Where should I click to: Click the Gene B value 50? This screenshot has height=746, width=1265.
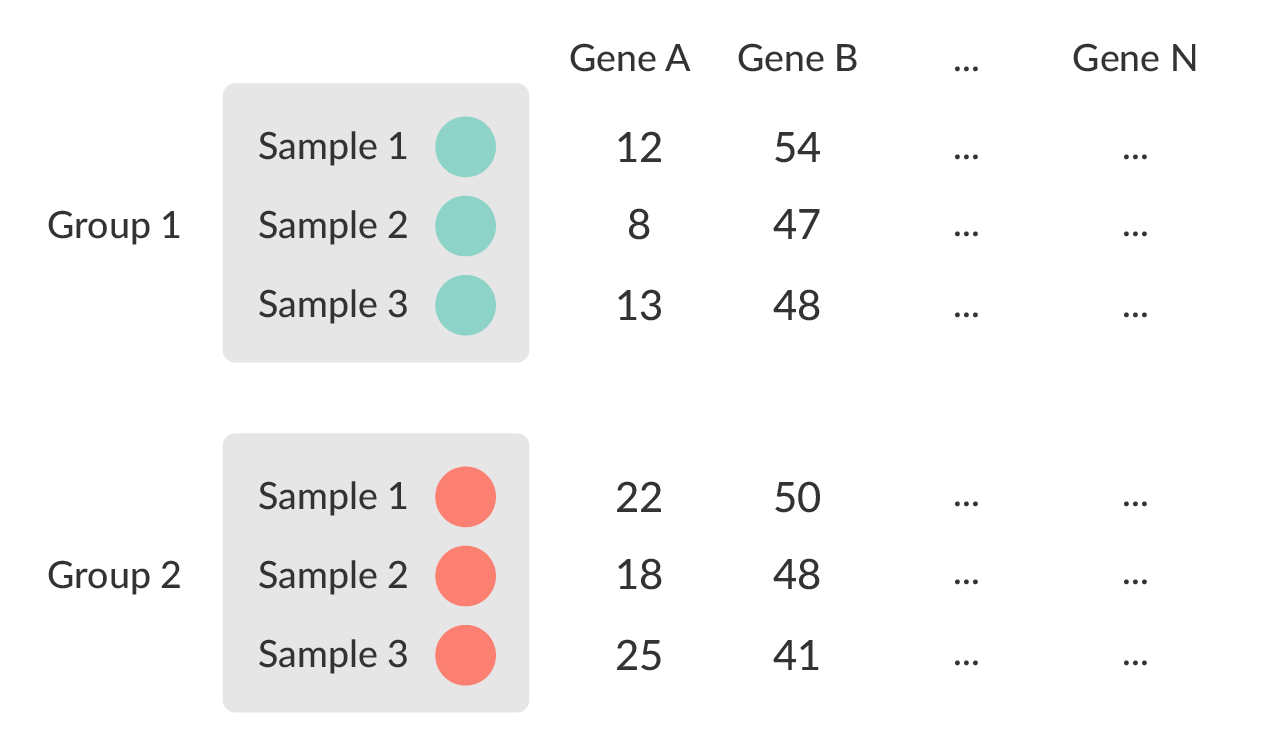click(797, 497)
